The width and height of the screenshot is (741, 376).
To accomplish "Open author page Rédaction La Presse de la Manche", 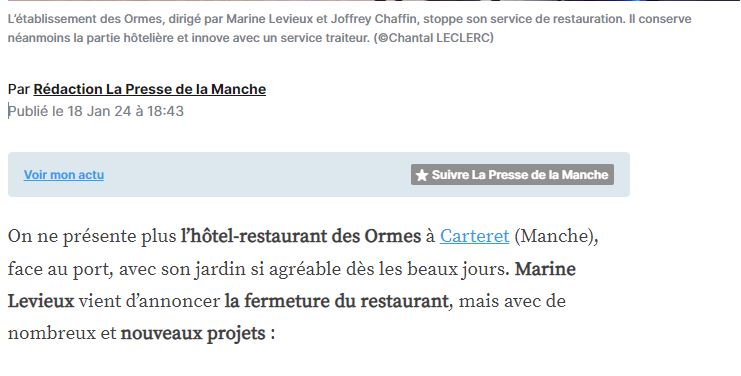I will pos(149,89).
